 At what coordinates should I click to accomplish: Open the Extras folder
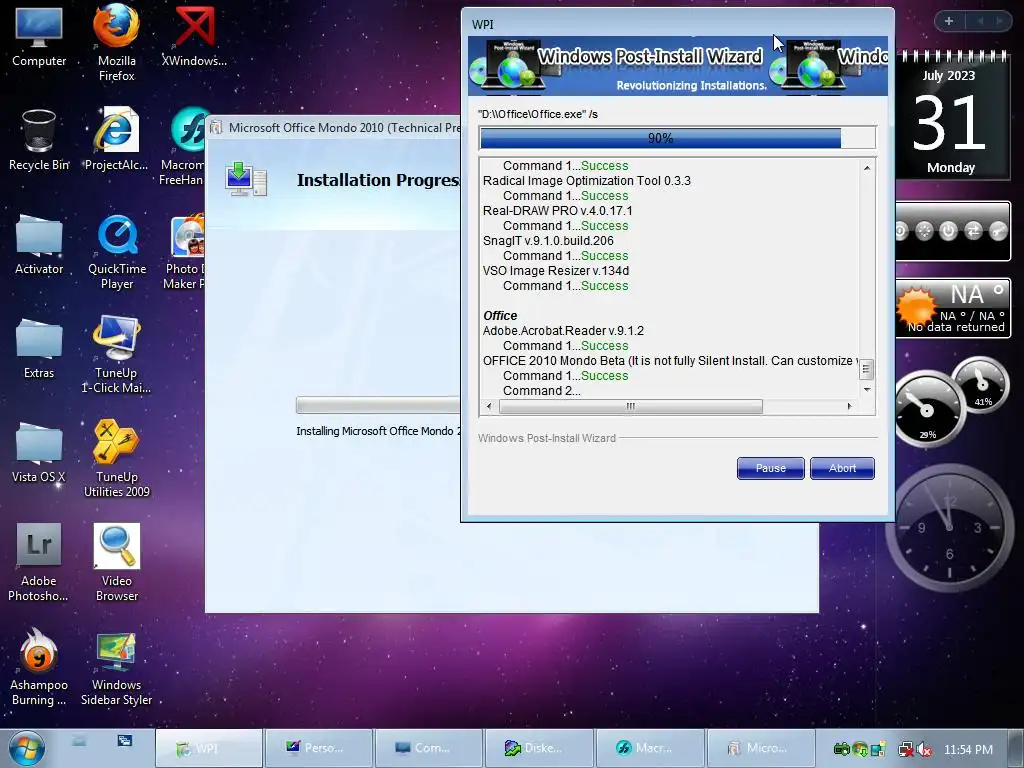pos(39,349)
